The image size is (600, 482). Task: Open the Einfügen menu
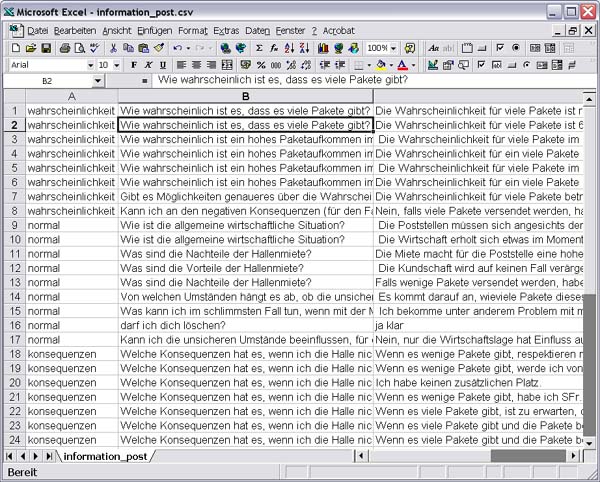pos(154,31)
